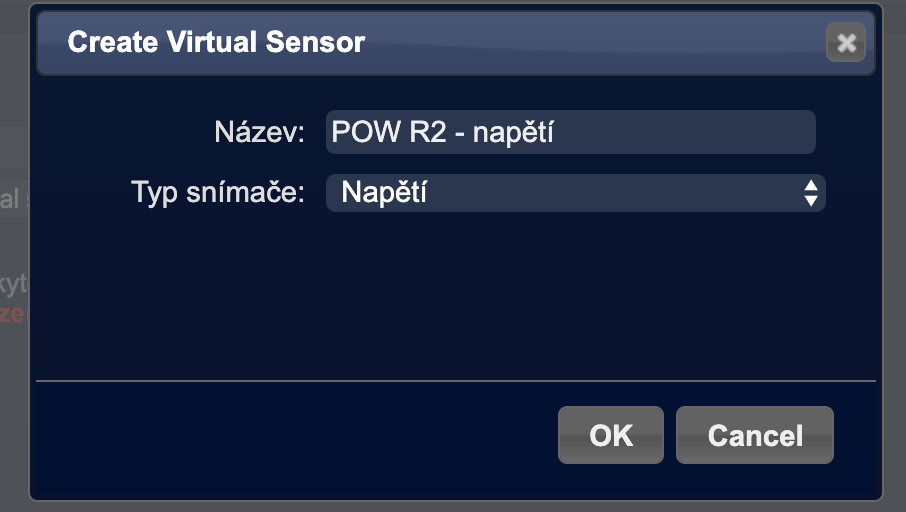Open the Typ snímače dropdown

click(x=575, y=193)
